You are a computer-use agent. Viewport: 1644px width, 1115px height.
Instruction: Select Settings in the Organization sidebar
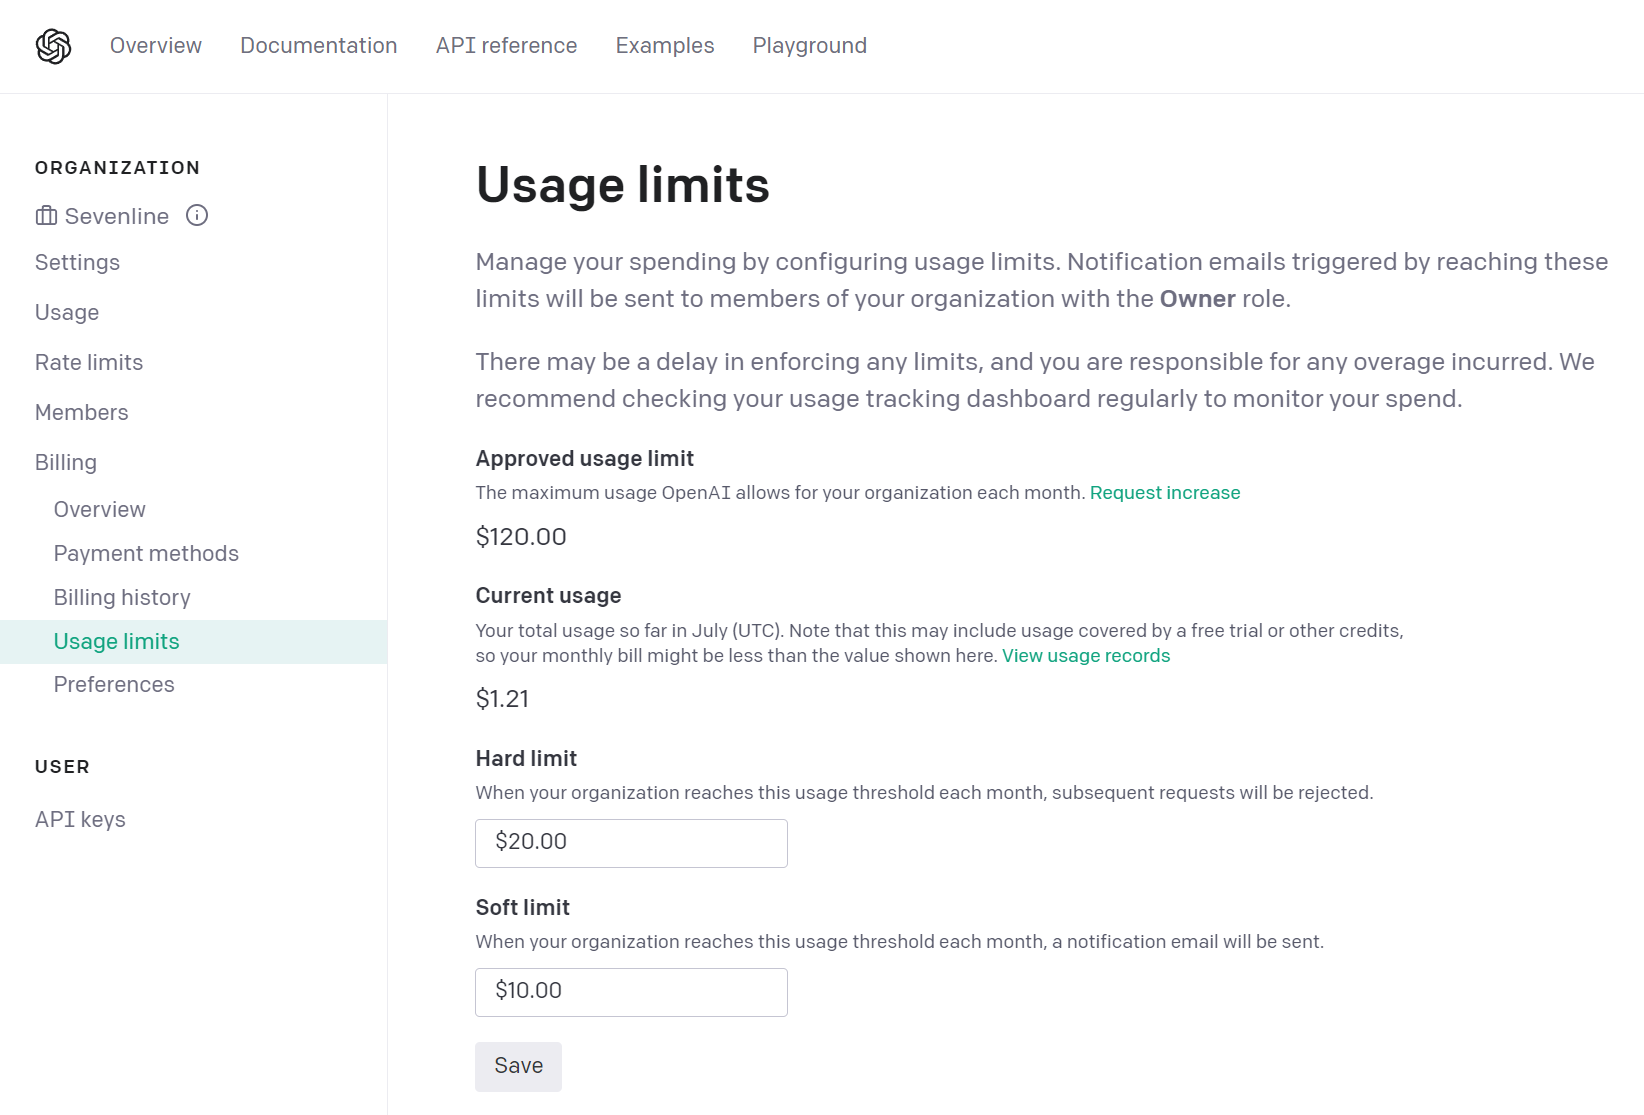tap(77, 262)
